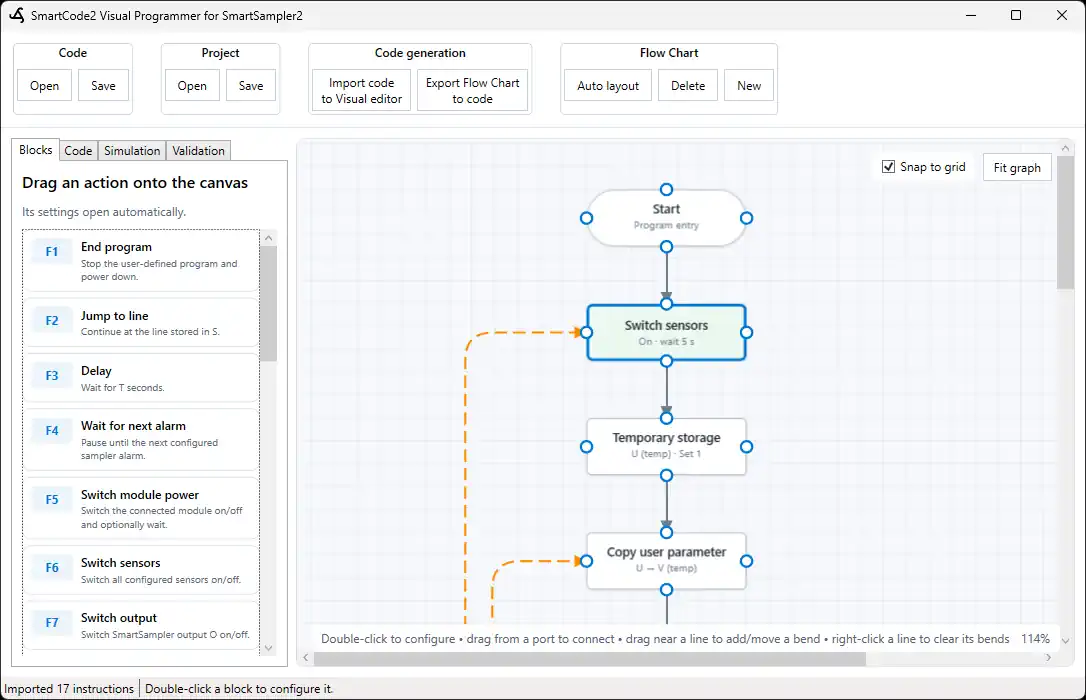
Task: Select the F1 End program block icon
Action: tap(52, 252)
